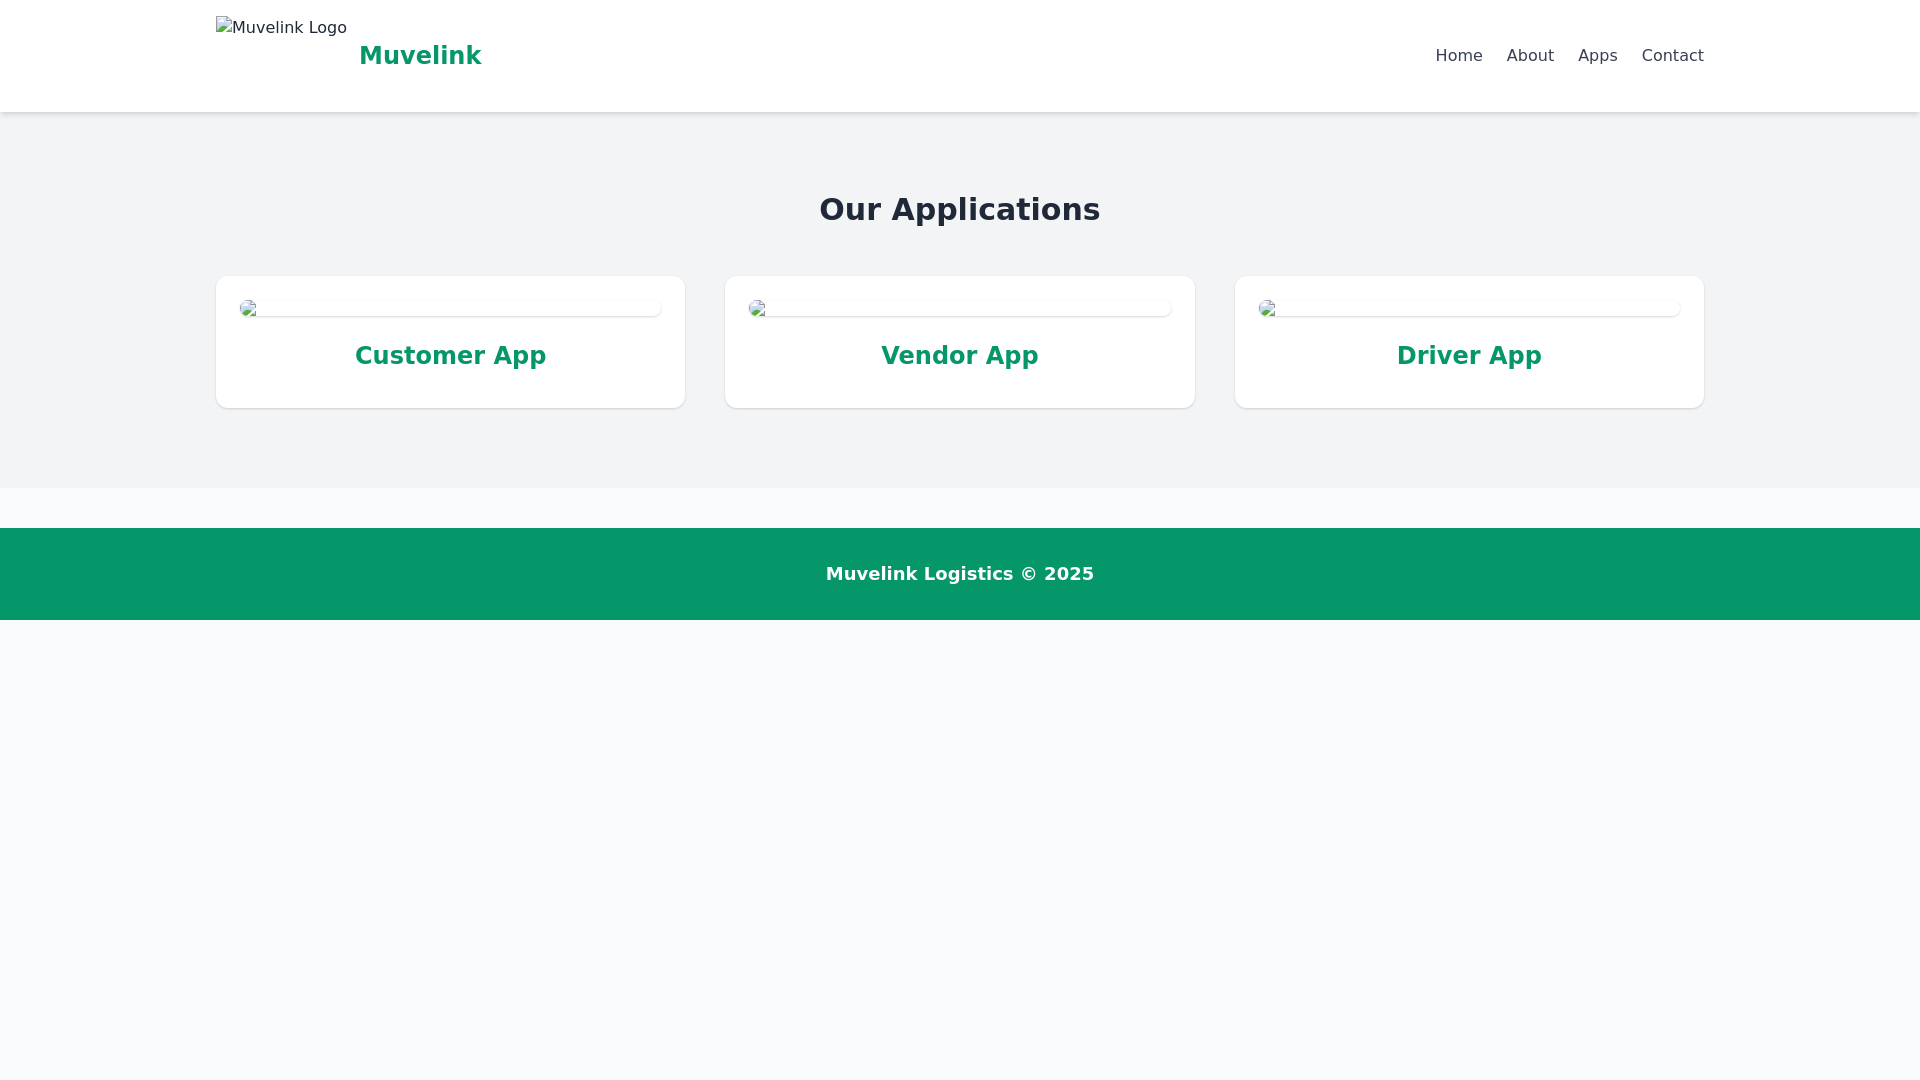Open the About navigation item

click(1530, 55)
